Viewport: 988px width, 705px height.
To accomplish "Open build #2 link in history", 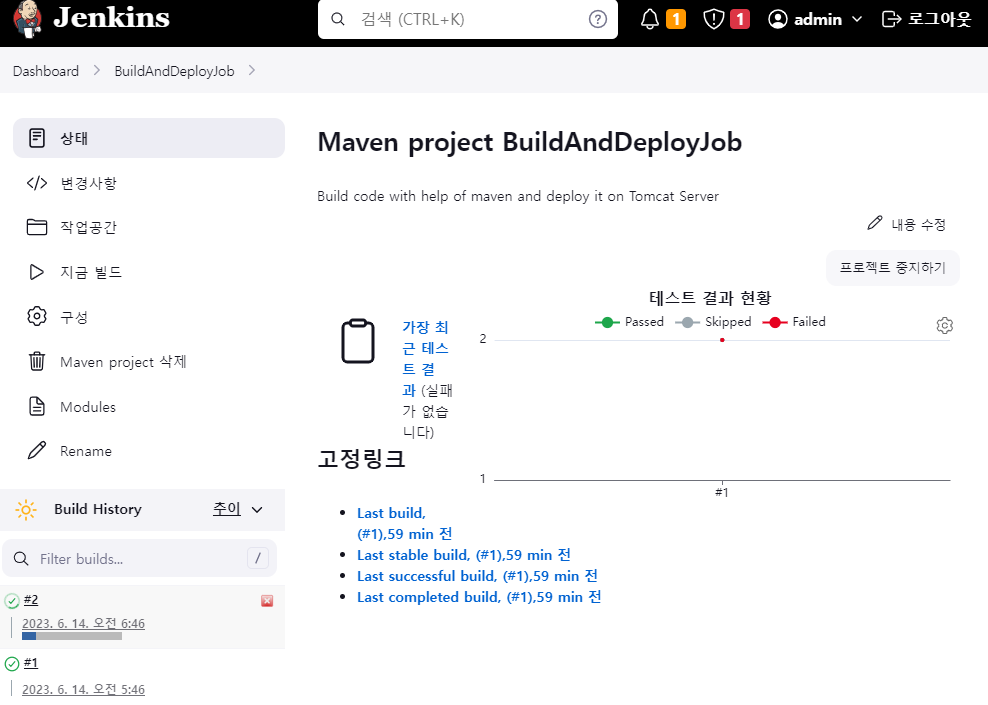I will point(31,600).
